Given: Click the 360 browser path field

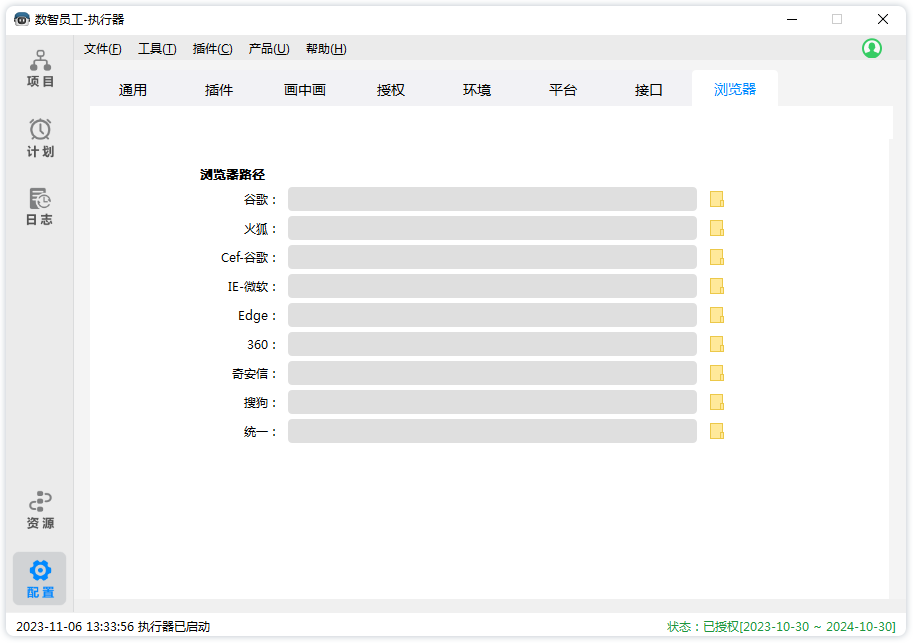Looking at the screenshot, I should pos(492,344).
